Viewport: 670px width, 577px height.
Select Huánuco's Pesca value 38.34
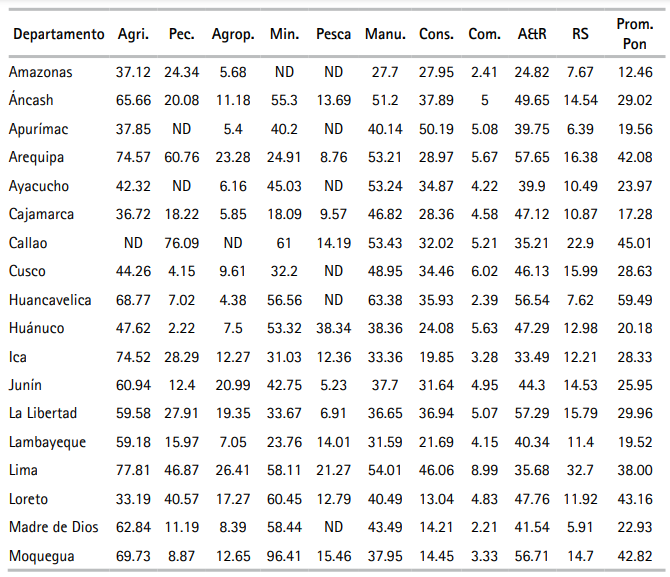pos(333,328)
